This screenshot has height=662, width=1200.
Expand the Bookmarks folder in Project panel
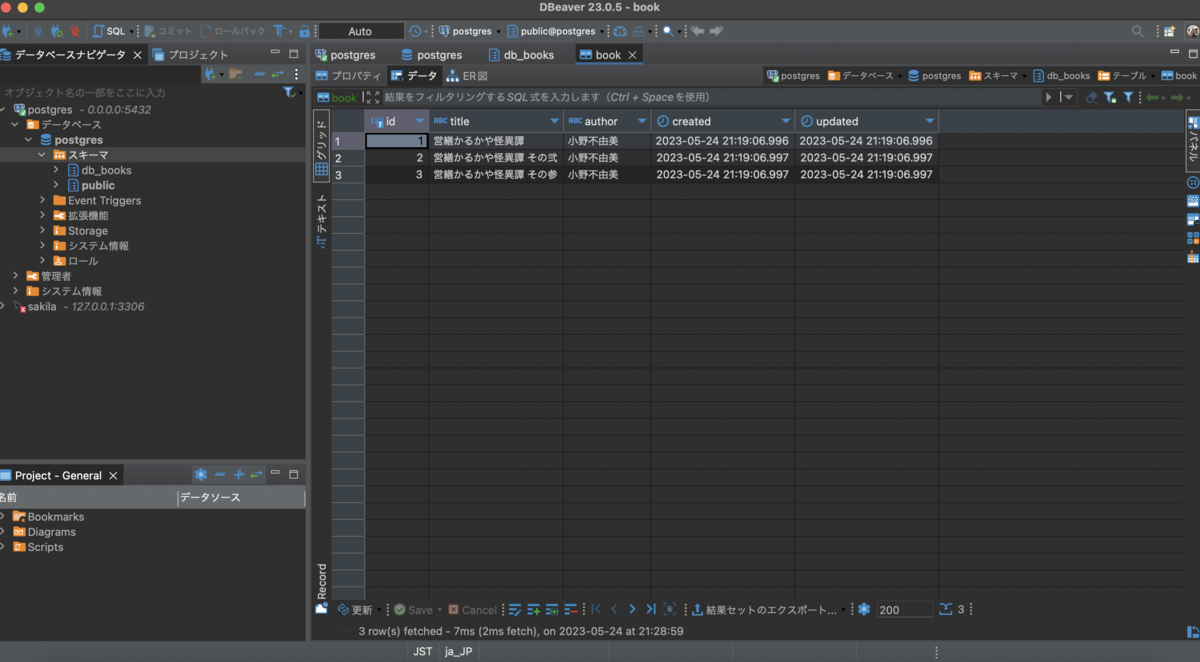click(x=3, y=516)
